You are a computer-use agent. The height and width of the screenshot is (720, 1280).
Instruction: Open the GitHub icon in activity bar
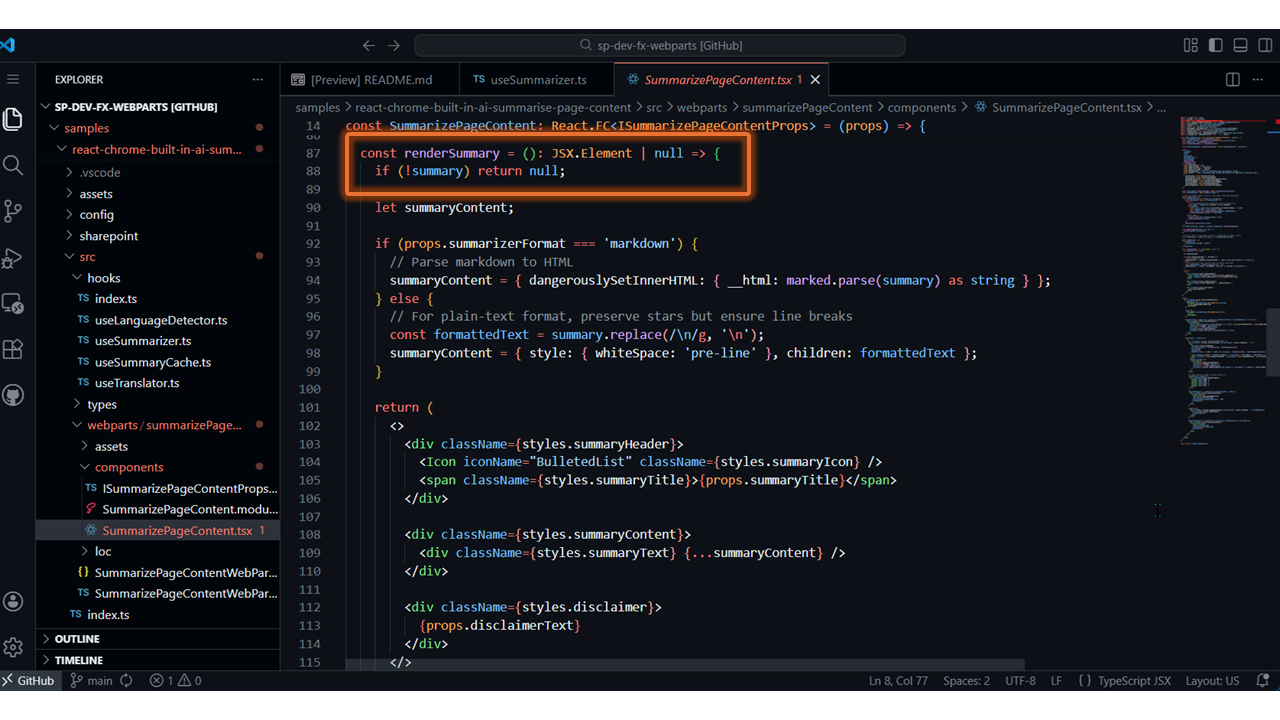[13, 395]
